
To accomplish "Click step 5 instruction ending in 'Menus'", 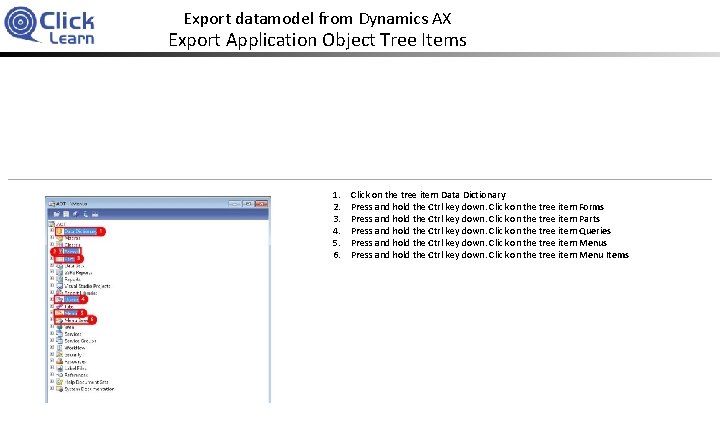I will (x=479, y=243).
